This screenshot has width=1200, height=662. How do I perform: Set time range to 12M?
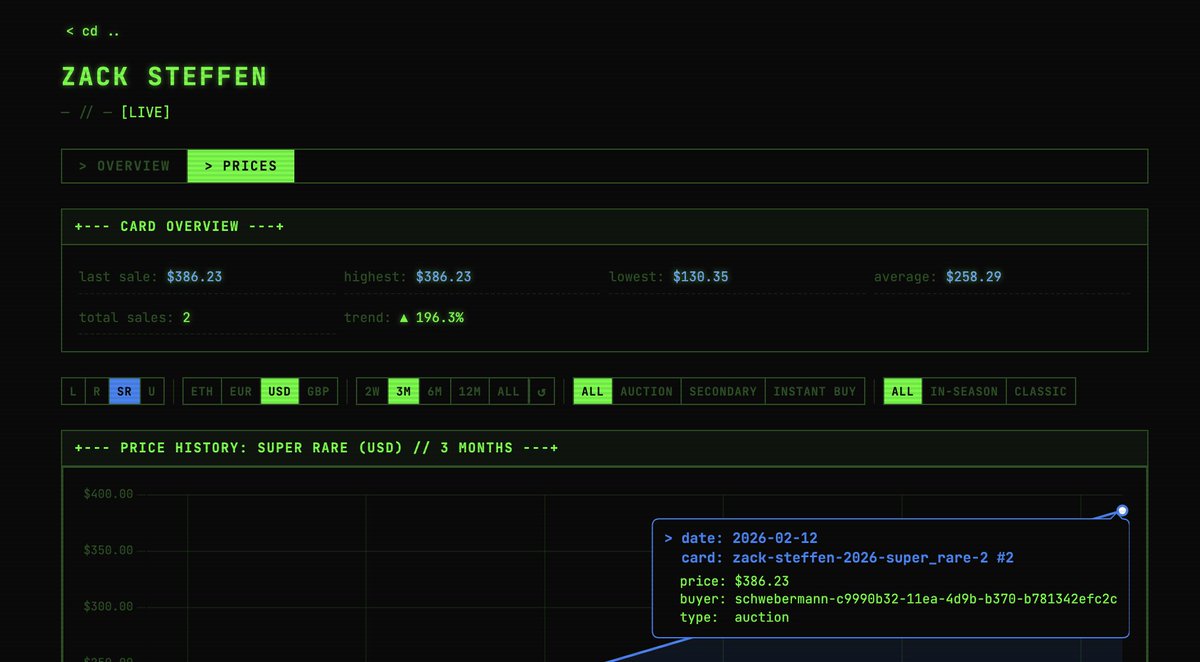tap(470, 391)
